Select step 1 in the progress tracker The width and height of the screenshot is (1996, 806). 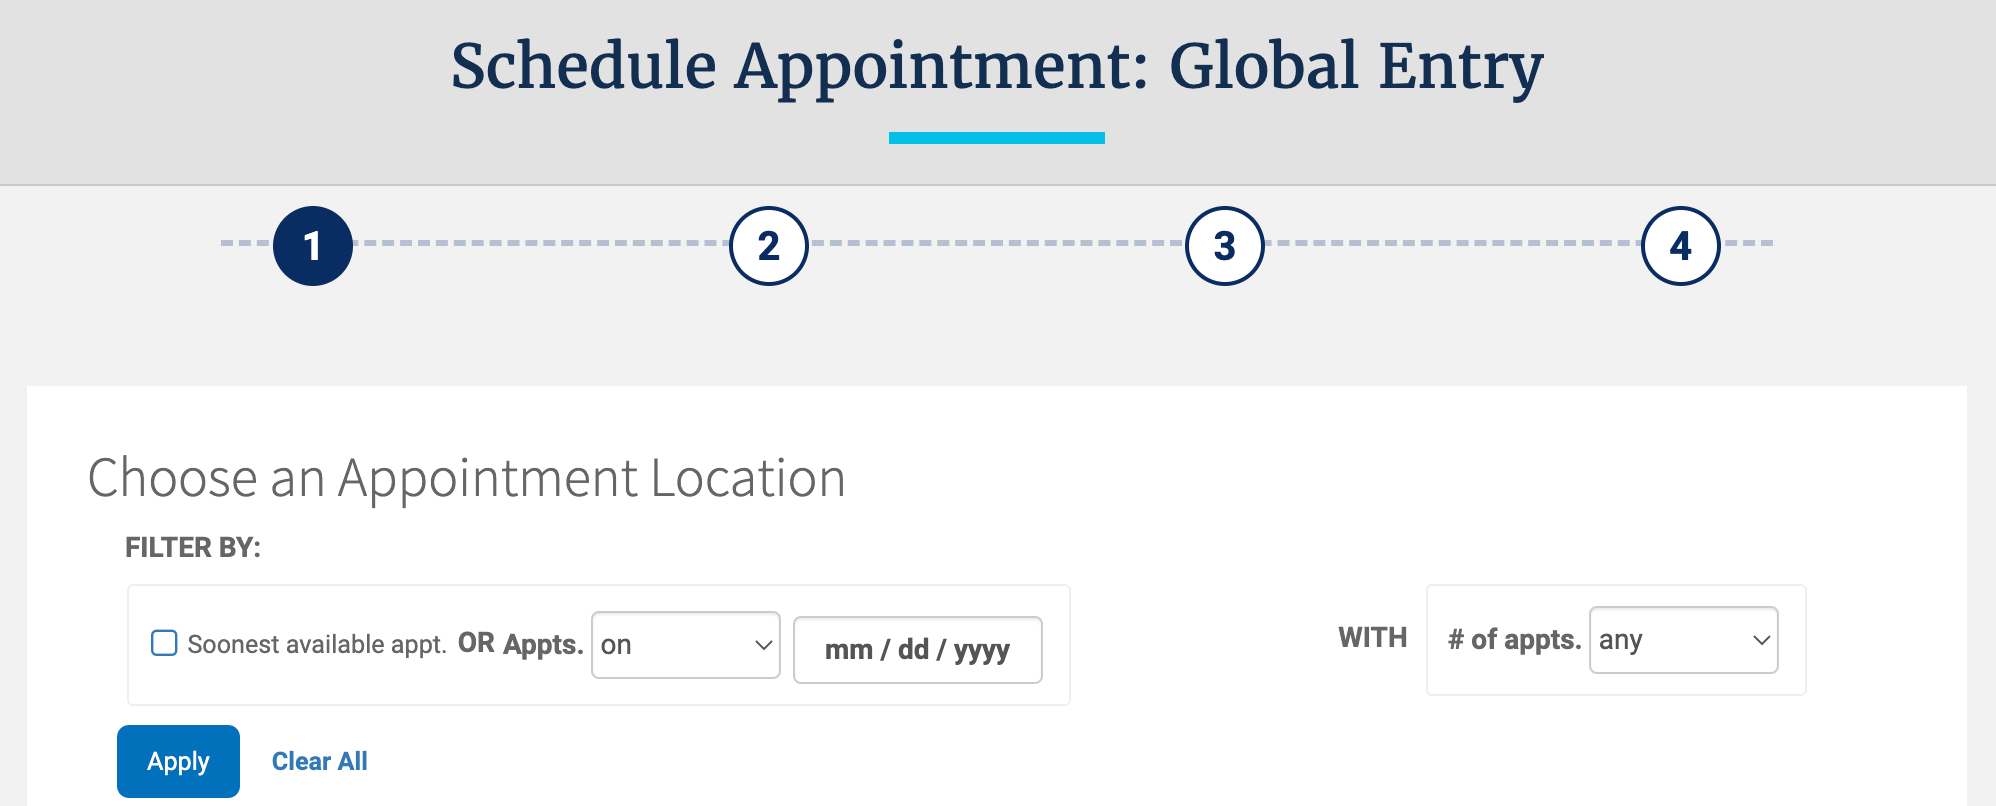(x=312, y=245)
